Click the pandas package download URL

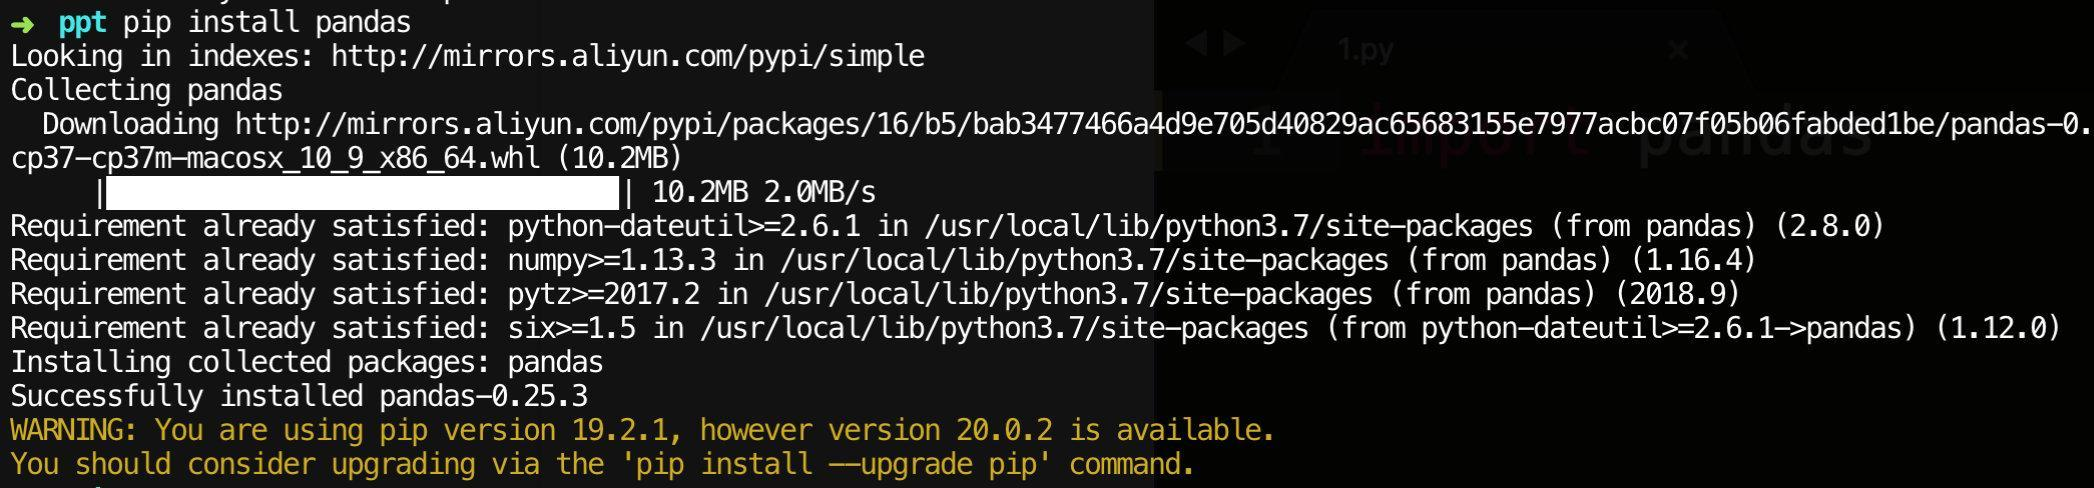click(1164, 124)
